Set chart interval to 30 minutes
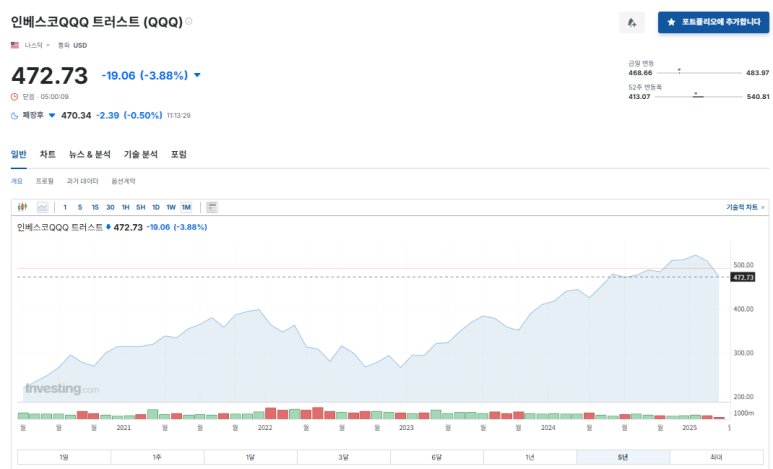 tap(110, 207)
